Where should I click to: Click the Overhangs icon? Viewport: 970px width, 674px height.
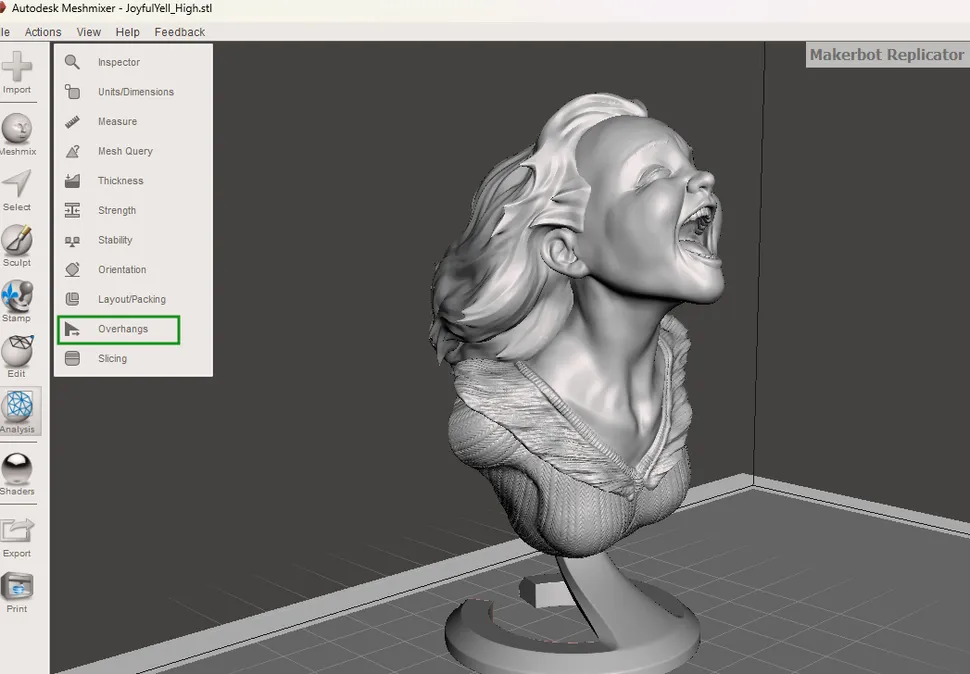click(x=72, y=329)
